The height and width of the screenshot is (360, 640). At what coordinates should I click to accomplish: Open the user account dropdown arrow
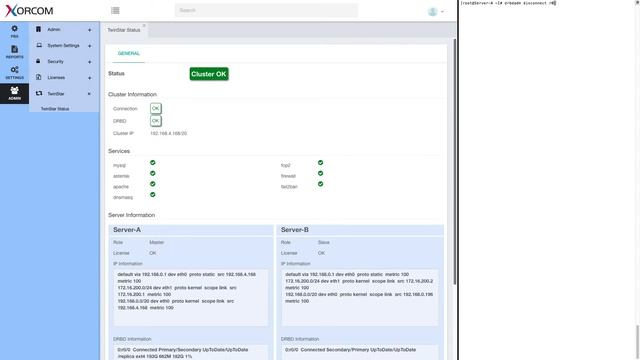[442, 11]
